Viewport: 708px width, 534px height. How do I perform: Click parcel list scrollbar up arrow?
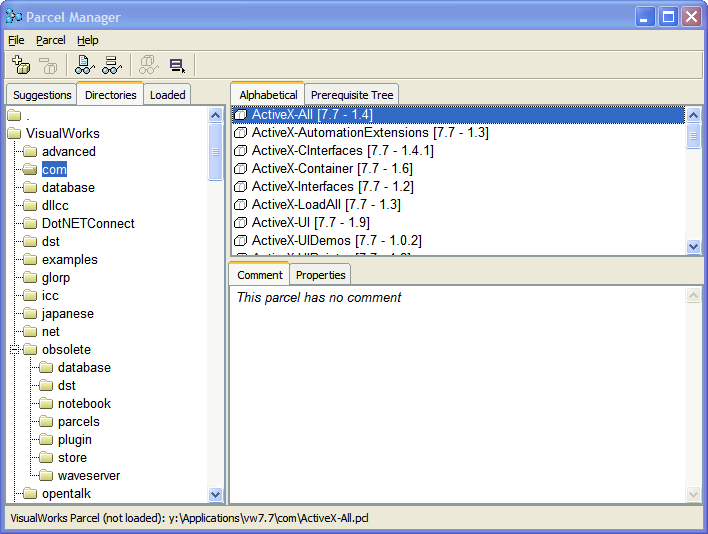pos(693,115)
